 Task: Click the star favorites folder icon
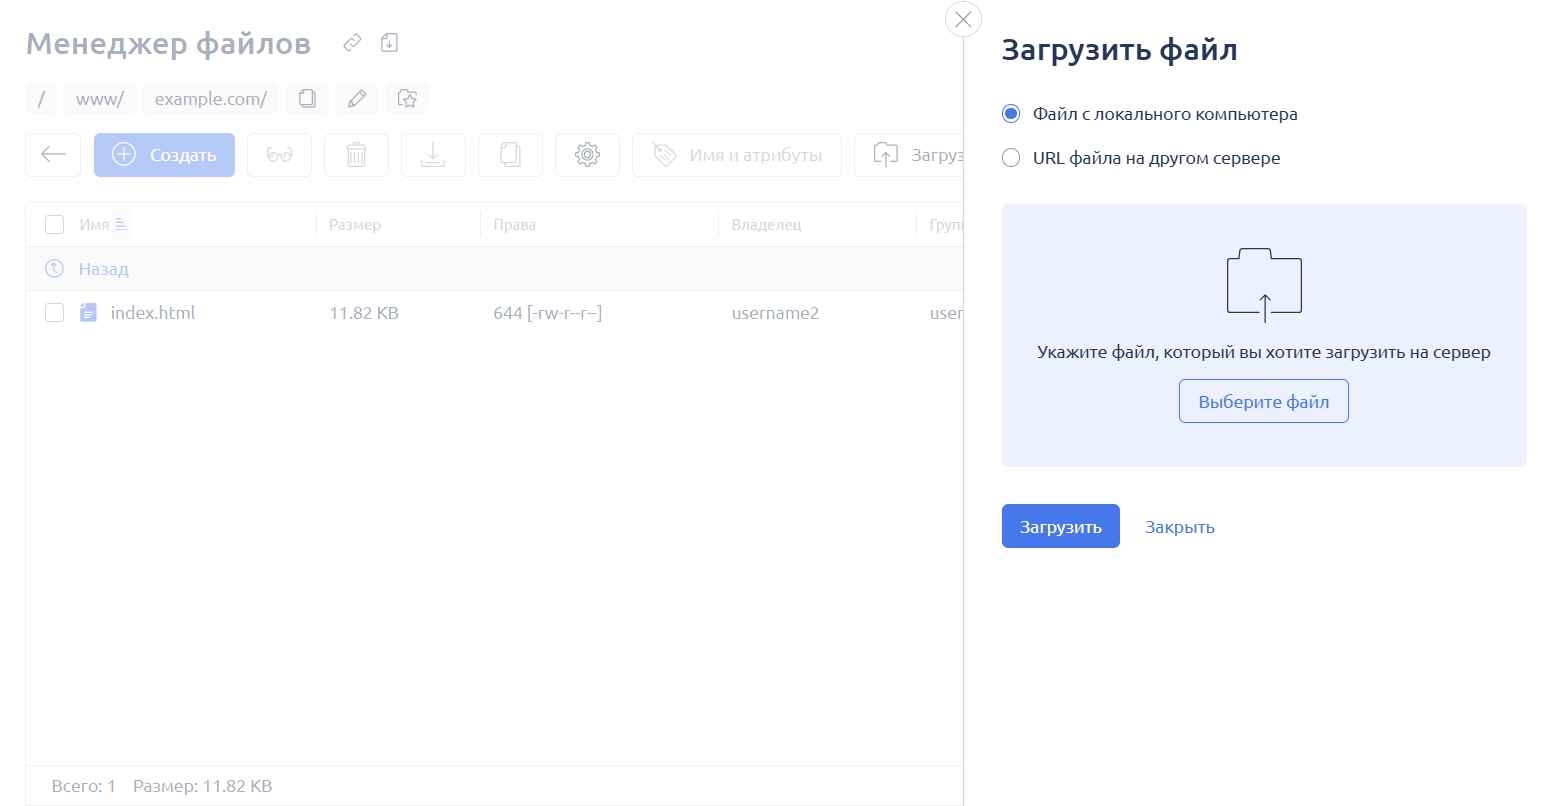407,99
